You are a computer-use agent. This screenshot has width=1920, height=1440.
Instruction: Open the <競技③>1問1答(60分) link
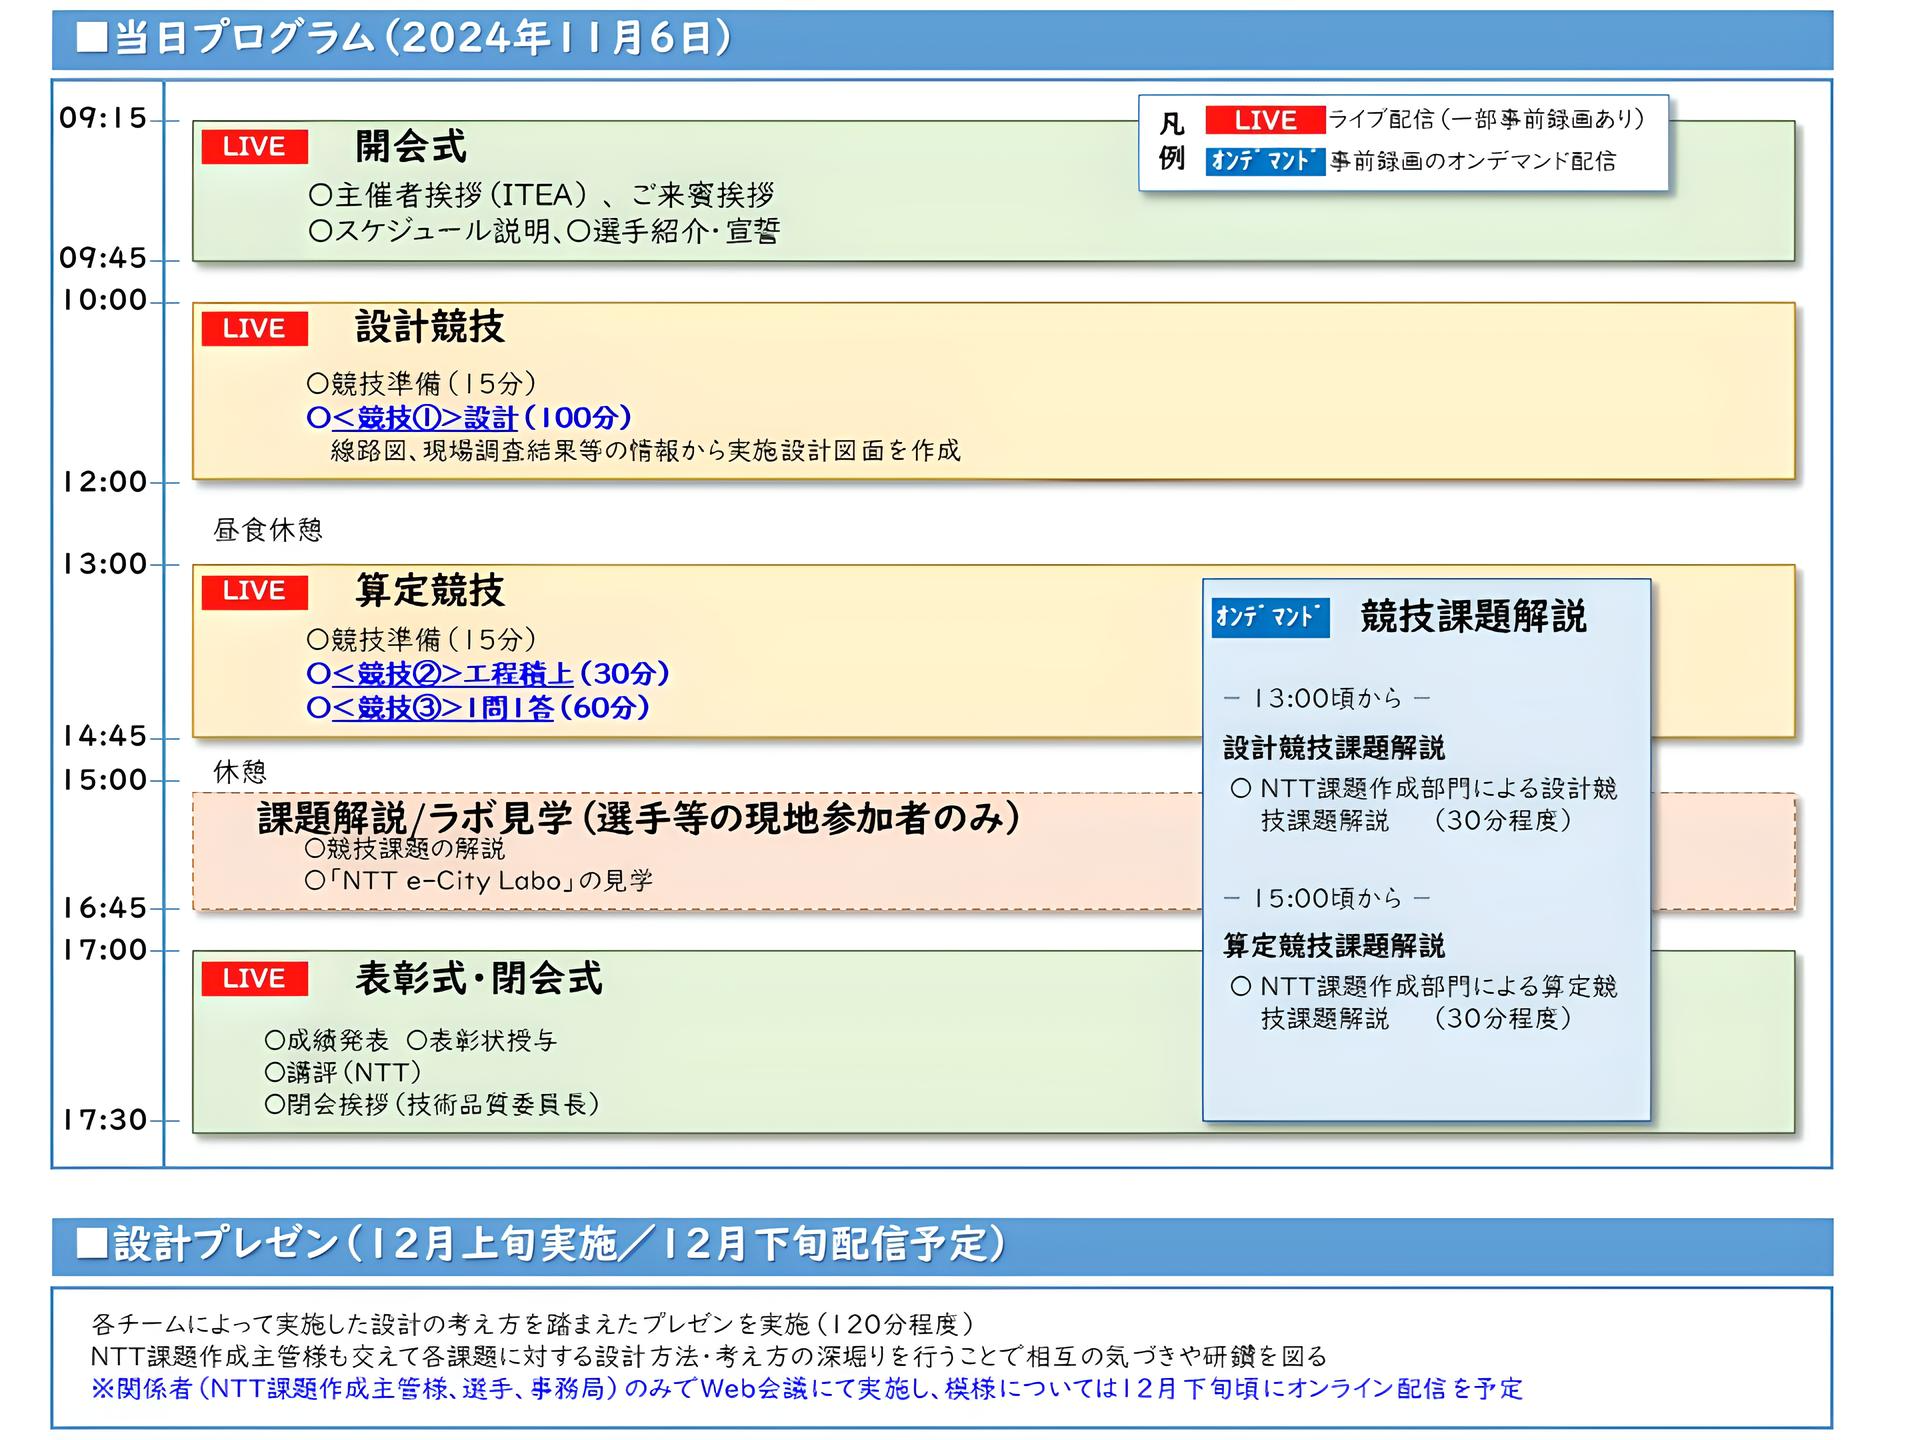pyautogui.click(x=478, y=708)
